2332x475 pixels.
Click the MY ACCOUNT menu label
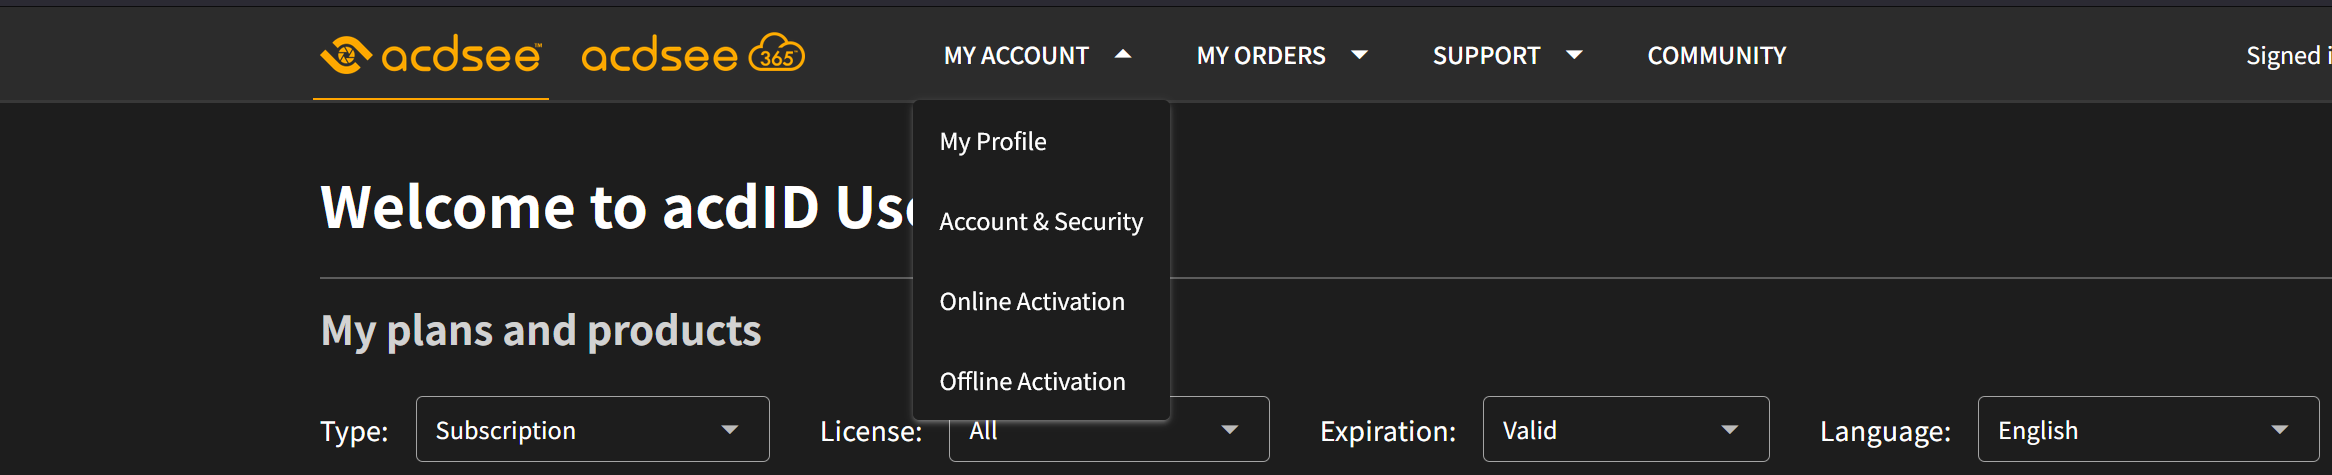(1016, 56)
